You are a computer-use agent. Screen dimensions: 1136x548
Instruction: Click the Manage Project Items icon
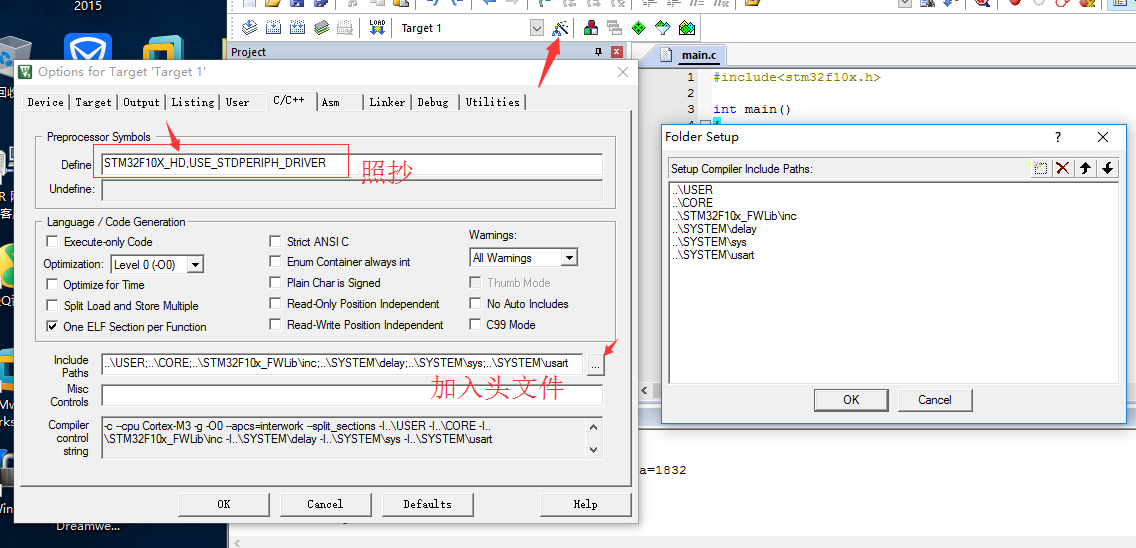(590, 28)
